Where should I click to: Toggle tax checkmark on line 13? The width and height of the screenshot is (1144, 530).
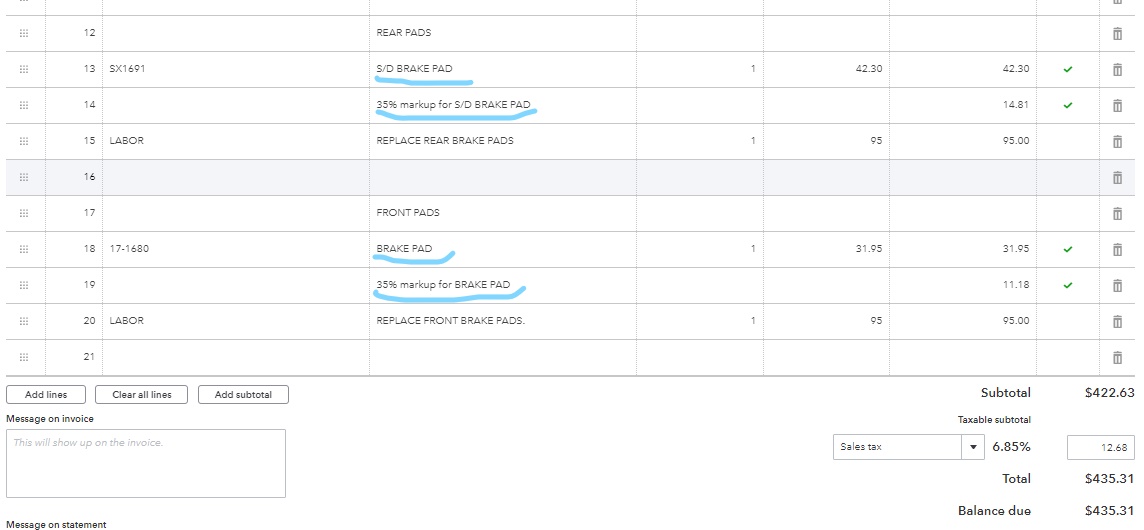click(x=1068, y=69)
